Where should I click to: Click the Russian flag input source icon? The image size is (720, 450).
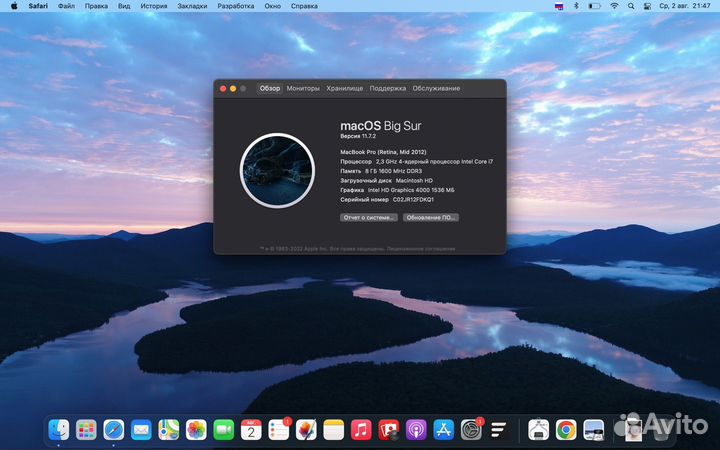[x=559, y=6]
